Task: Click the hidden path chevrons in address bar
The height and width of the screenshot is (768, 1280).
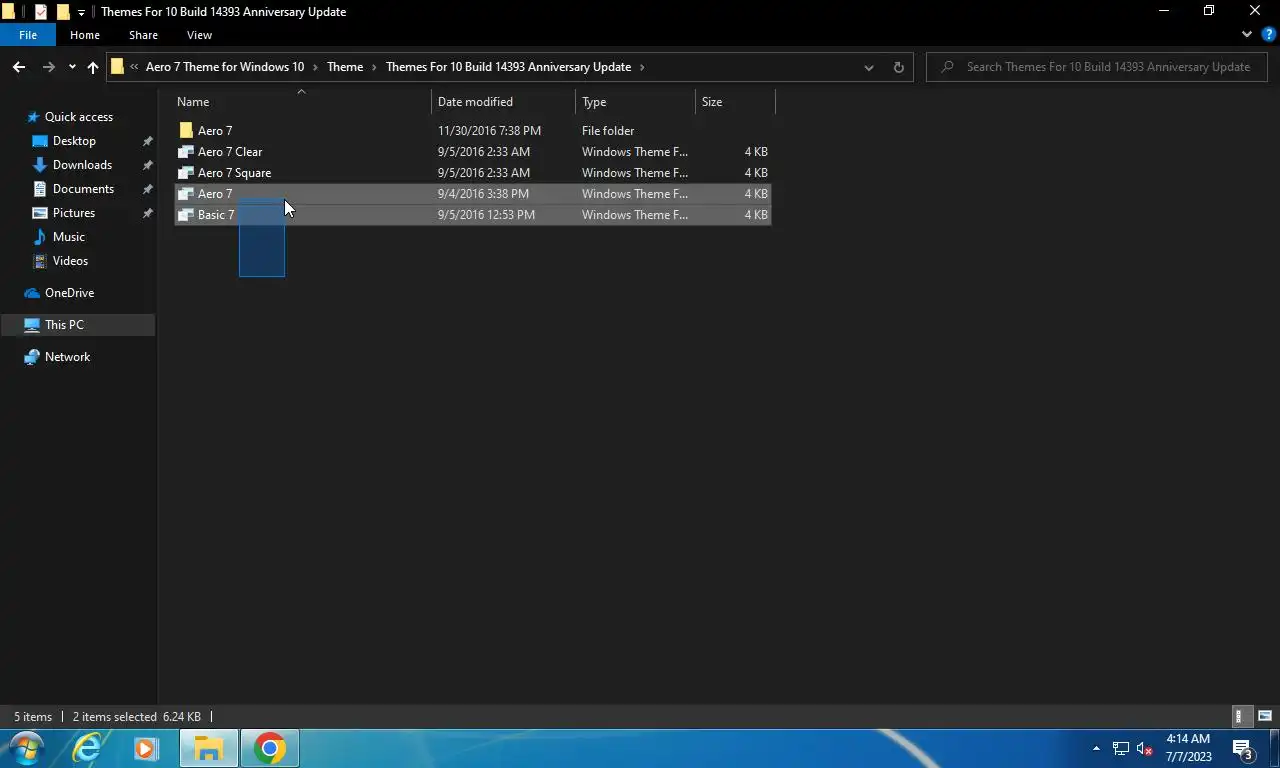Action: pos(134,67)
